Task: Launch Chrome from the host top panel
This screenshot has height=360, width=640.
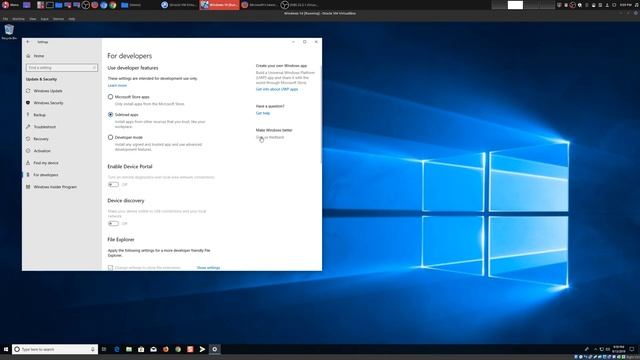Action: [113, 5]
